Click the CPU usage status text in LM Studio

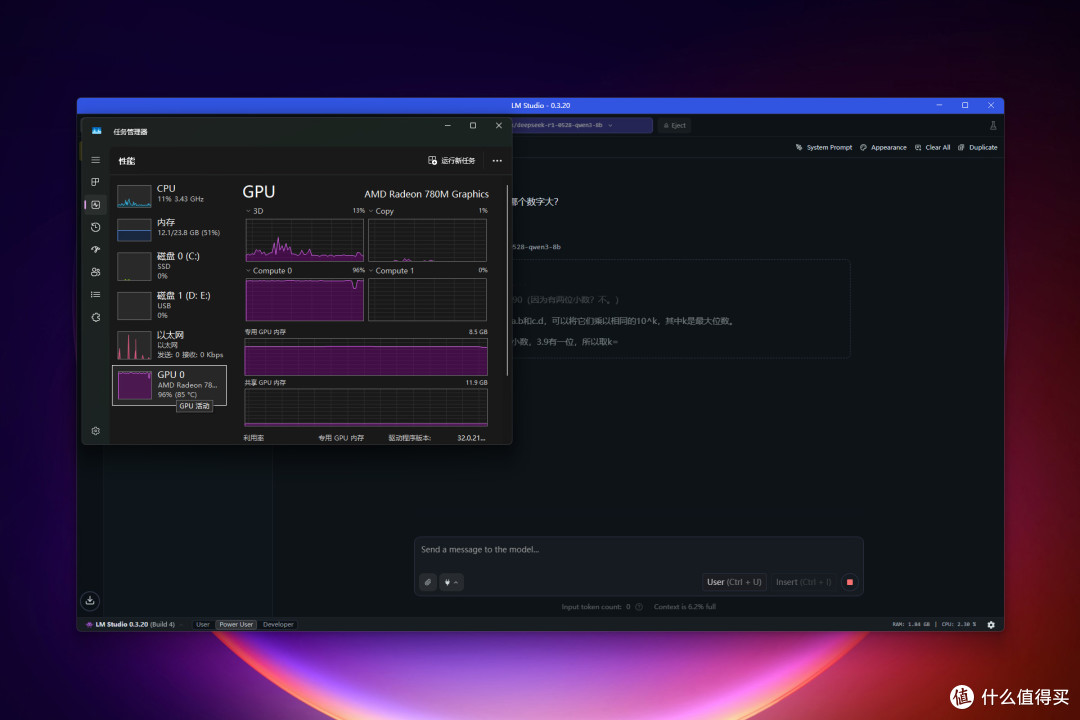pos(959,624)
